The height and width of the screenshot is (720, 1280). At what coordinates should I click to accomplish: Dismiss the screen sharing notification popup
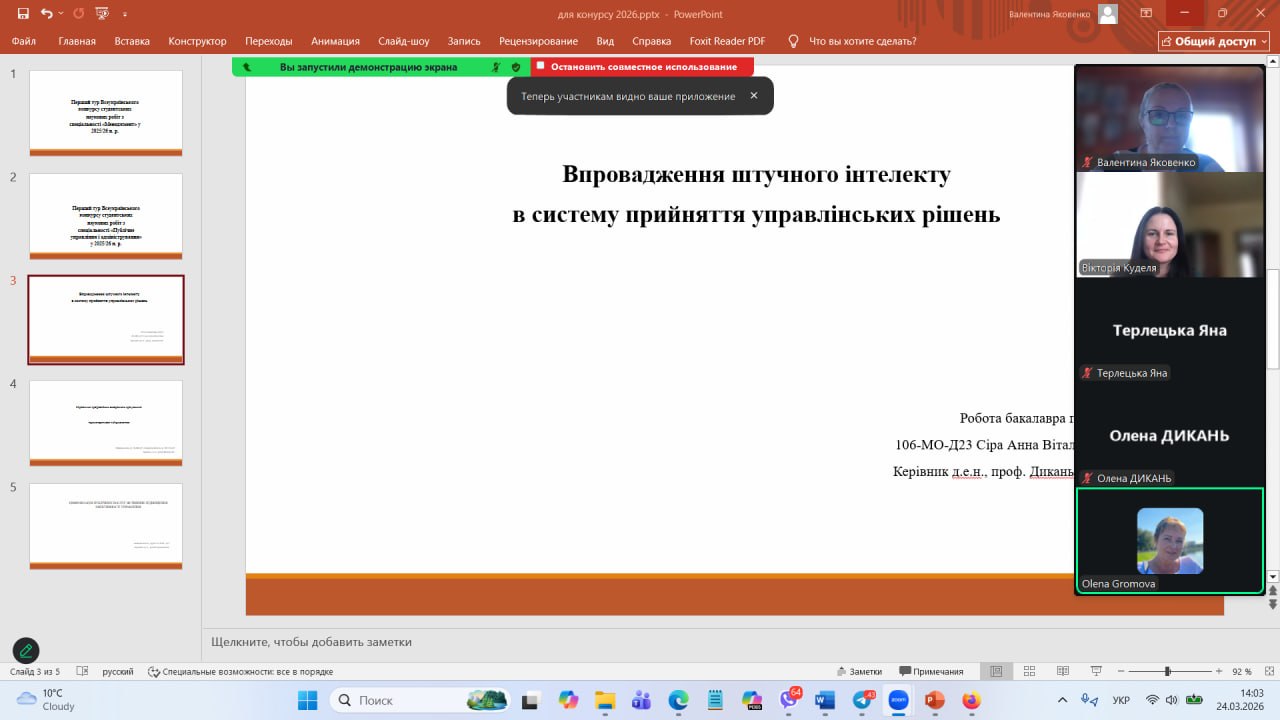click(x=754, y=96)
